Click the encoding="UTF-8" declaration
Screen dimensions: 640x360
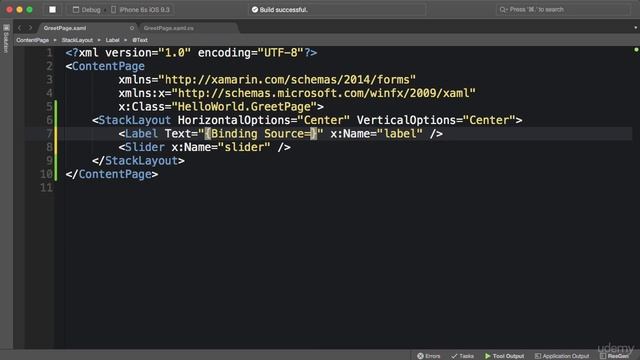pyautogui.click(x=251, y=53)
